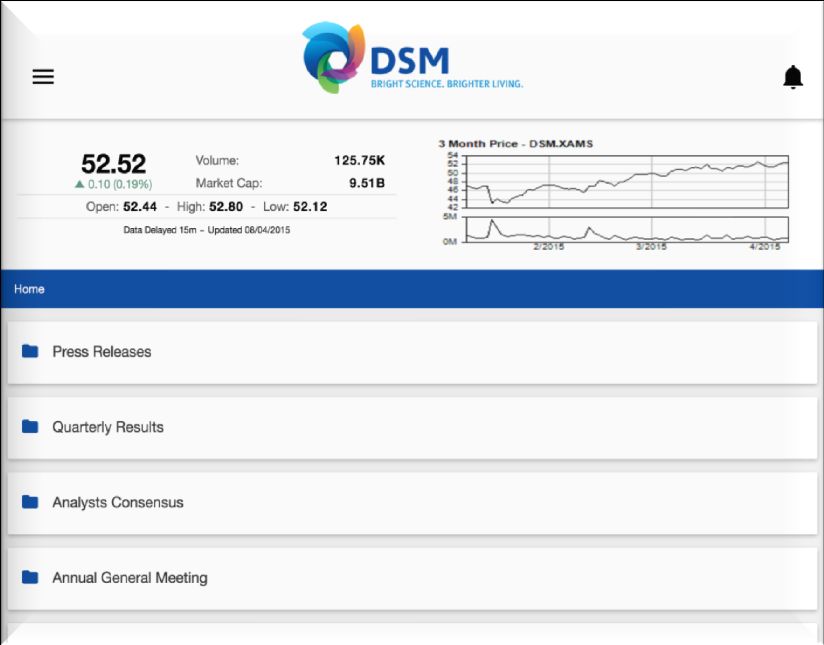The width and height of the screenshot is (824, 645).
Task: Select the Home breadcrumb tab
Action: (29, 289)
